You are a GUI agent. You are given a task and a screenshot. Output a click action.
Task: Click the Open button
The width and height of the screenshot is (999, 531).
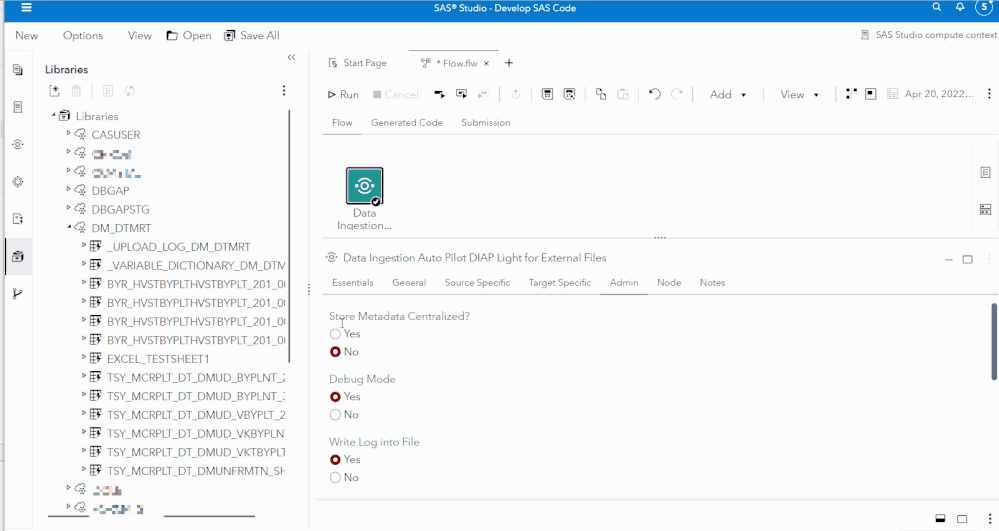[x=189, y=36]
